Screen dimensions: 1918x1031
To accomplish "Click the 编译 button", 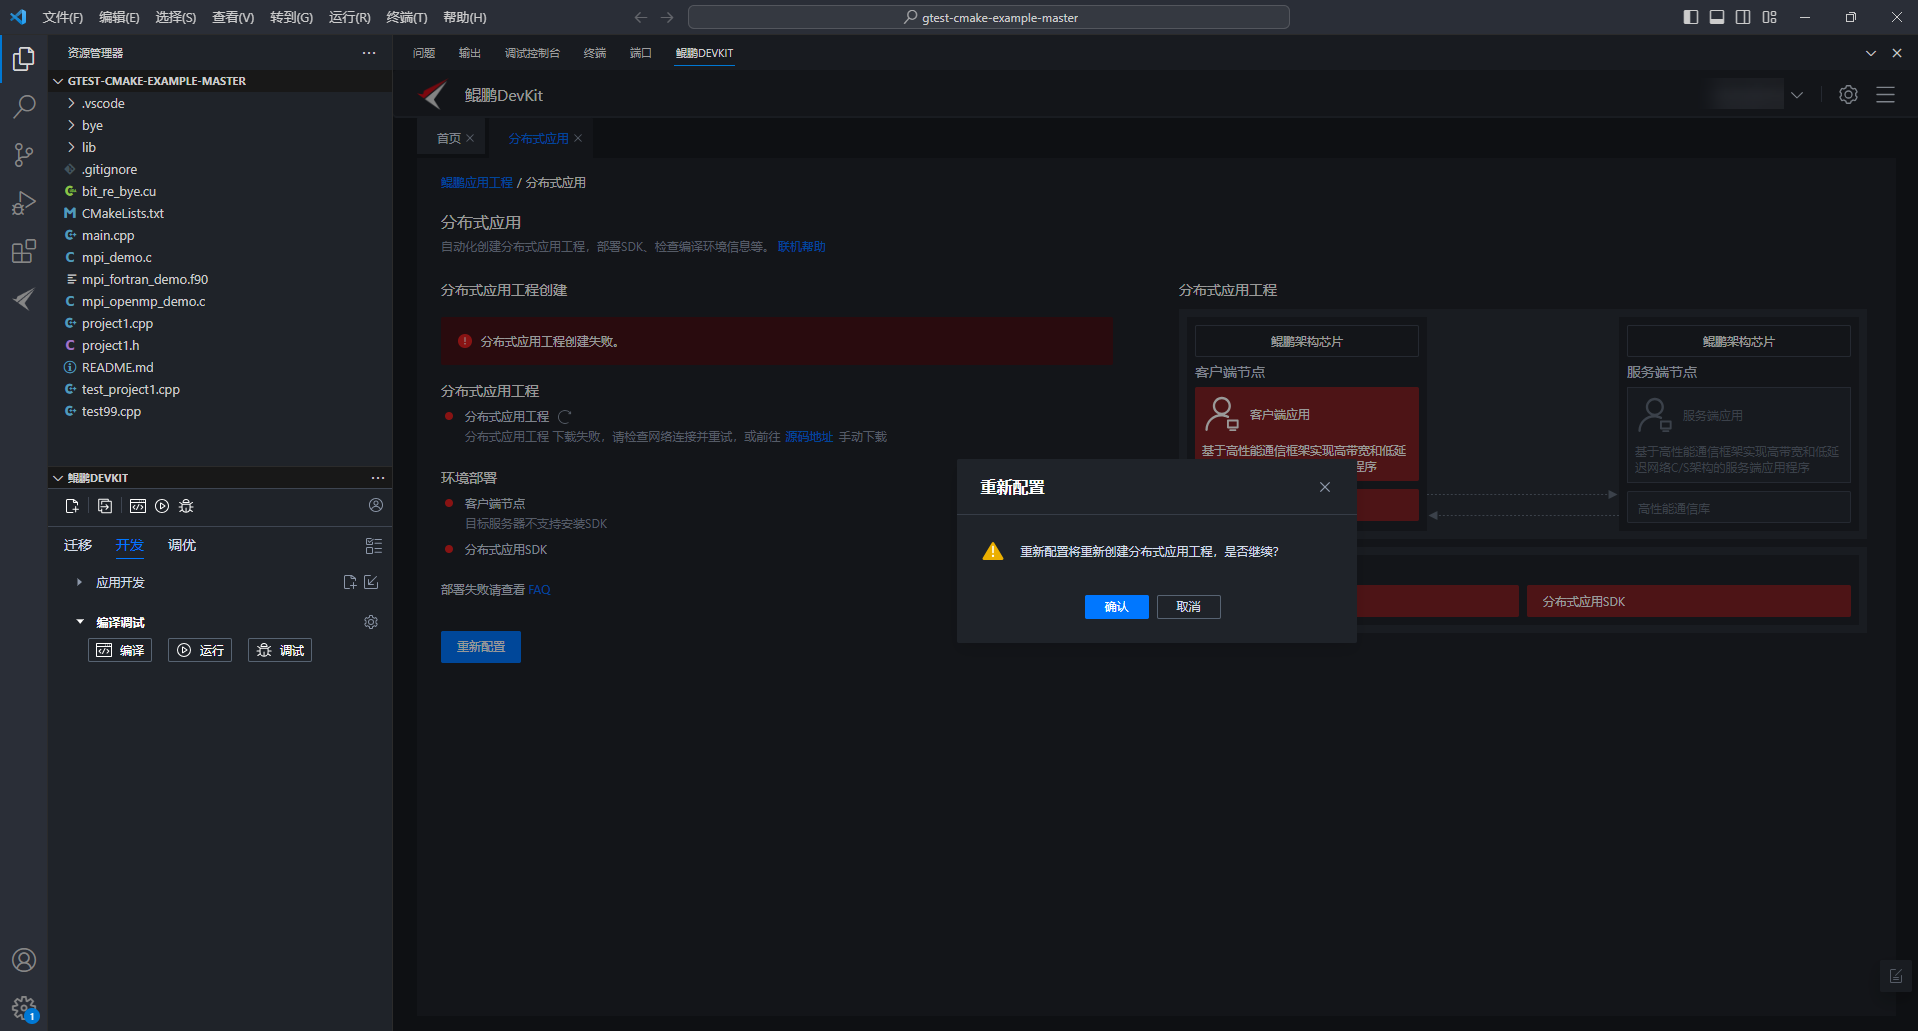I will pos(120,650).
